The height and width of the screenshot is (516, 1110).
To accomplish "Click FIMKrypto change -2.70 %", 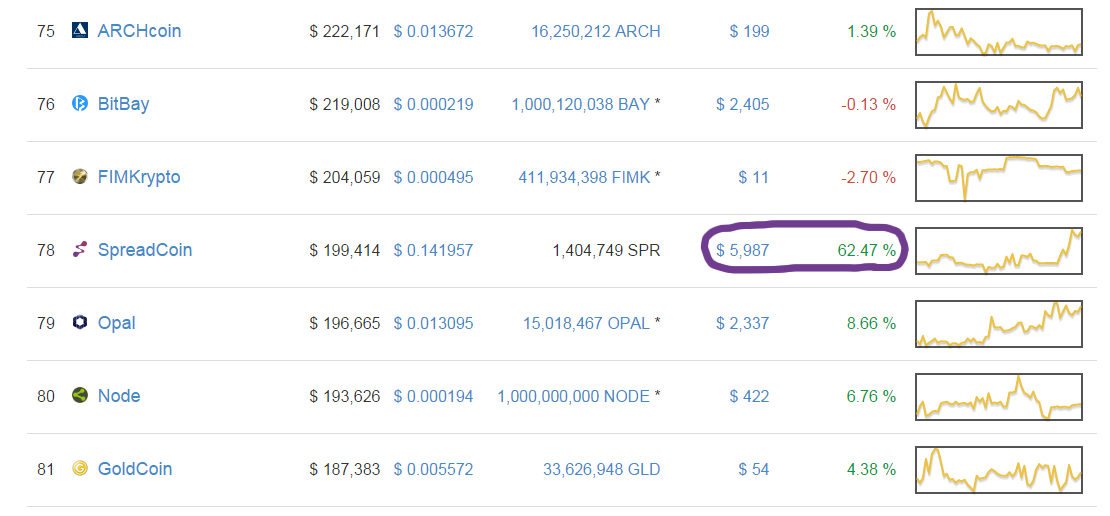I will (869, 177).
